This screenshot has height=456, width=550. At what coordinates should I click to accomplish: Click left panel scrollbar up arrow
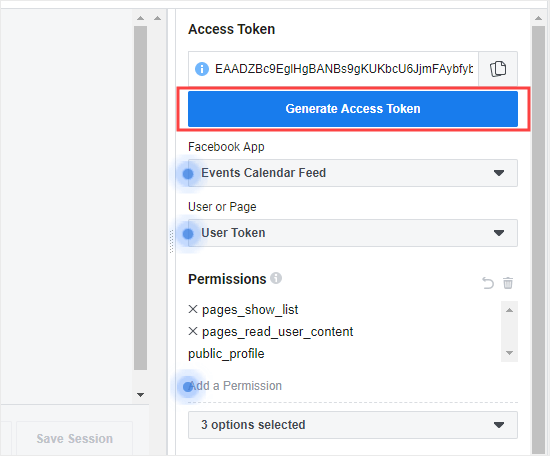tap(141, 18)
